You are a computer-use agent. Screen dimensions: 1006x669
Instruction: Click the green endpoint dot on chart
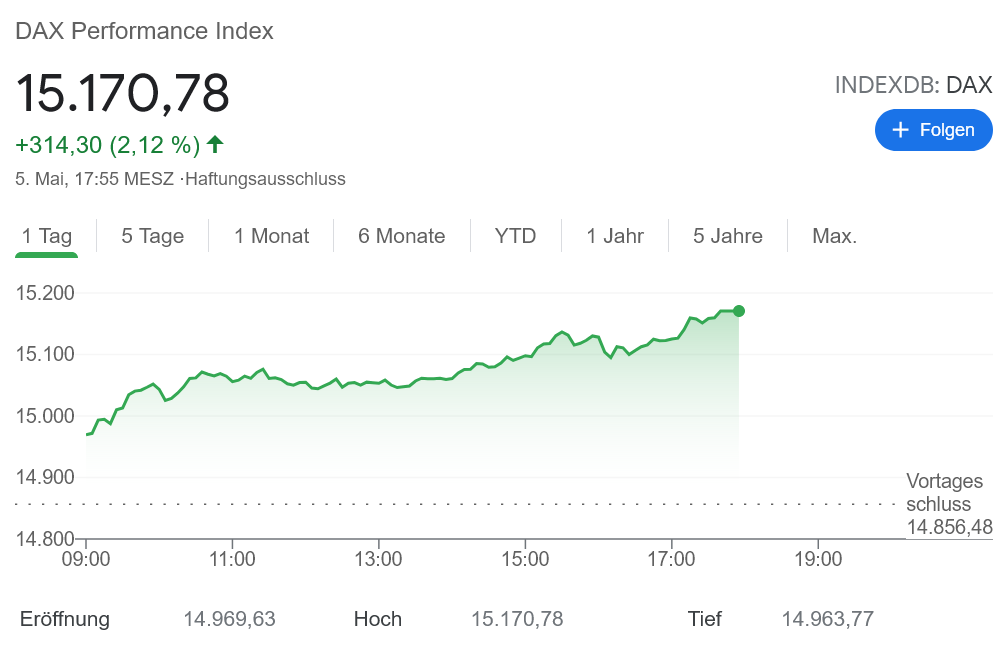(738, 311)
